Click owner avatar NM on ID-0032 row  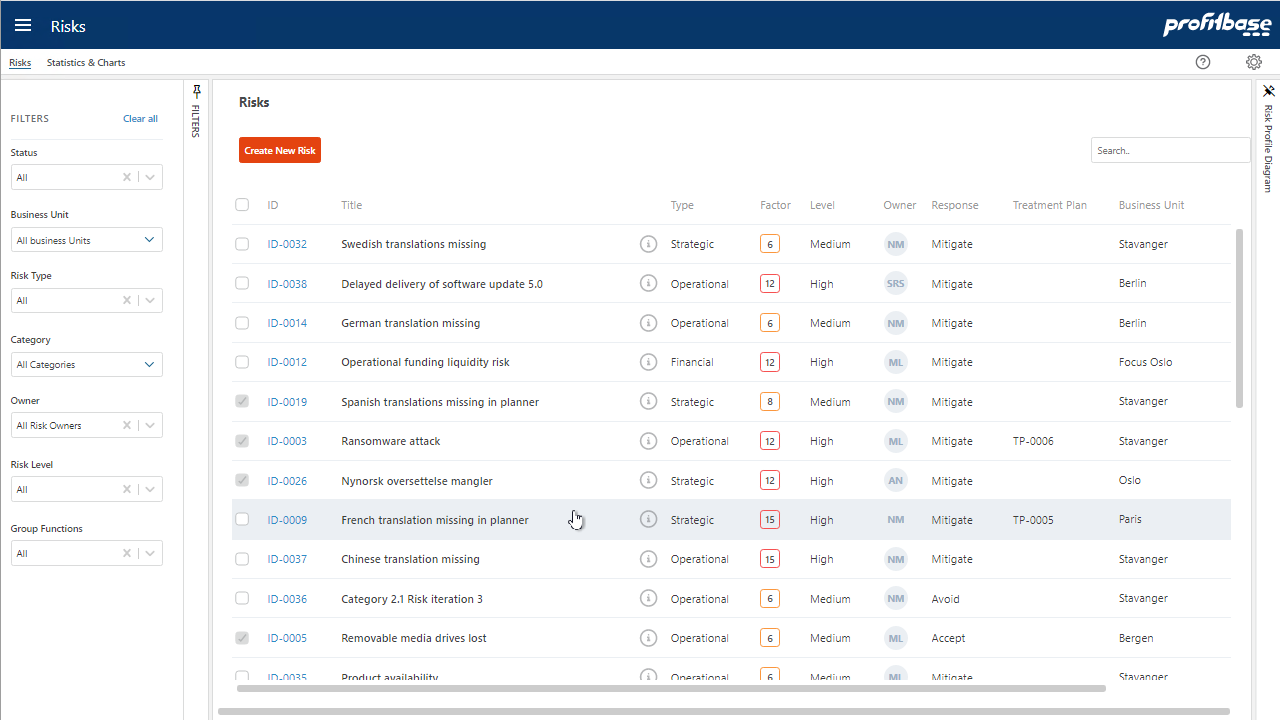(895, 244)
